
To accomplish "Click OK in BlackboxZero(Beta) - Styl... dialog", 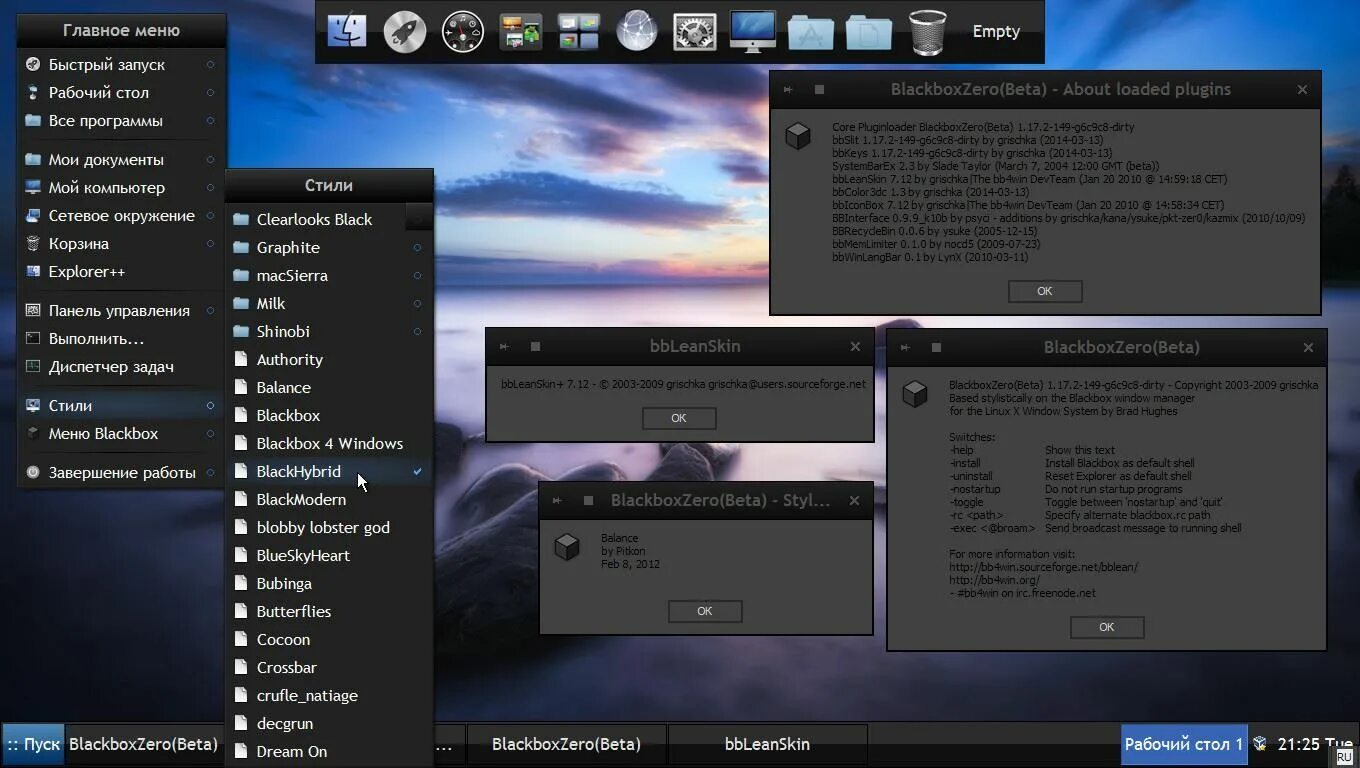I will (705, 611).
